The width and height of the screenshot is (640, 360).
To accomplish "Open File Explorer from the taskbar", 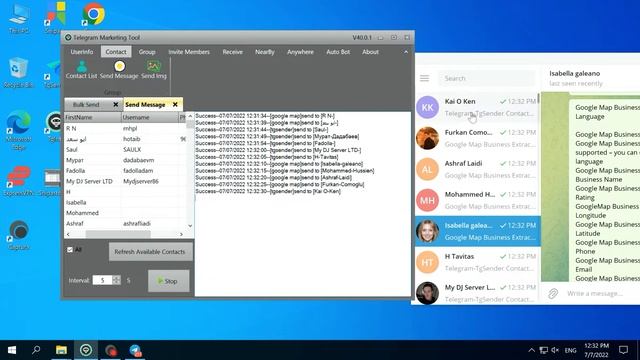I will click(x=61, y=350).
